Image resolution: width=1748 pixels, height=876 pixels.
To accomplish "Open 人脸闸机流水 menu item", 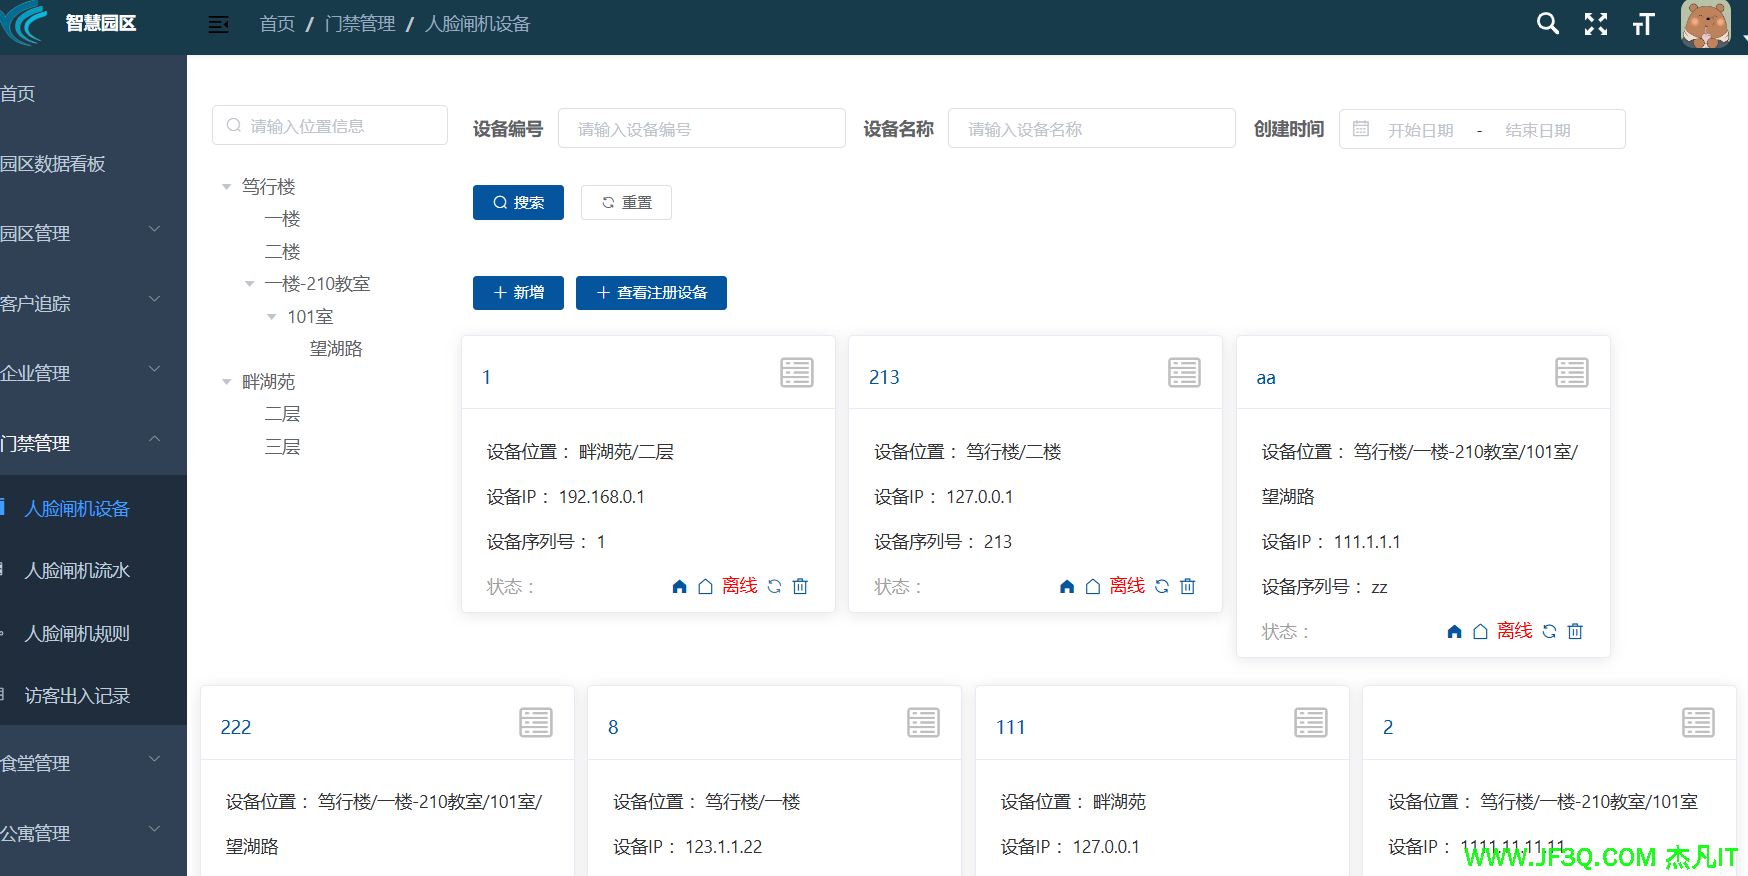I will coord(77,571).
